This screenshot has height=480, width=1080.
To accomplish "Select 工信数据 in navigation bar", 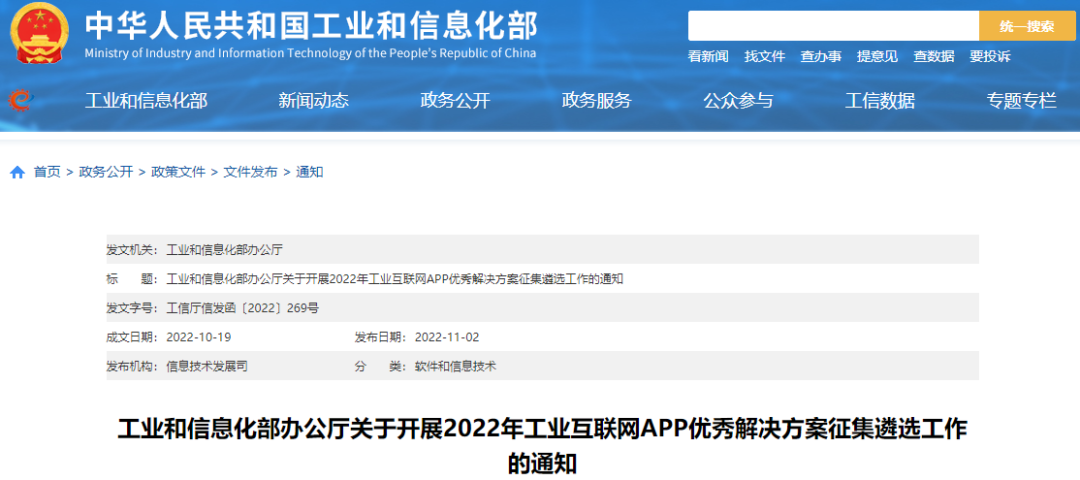I will click(880, 100).
